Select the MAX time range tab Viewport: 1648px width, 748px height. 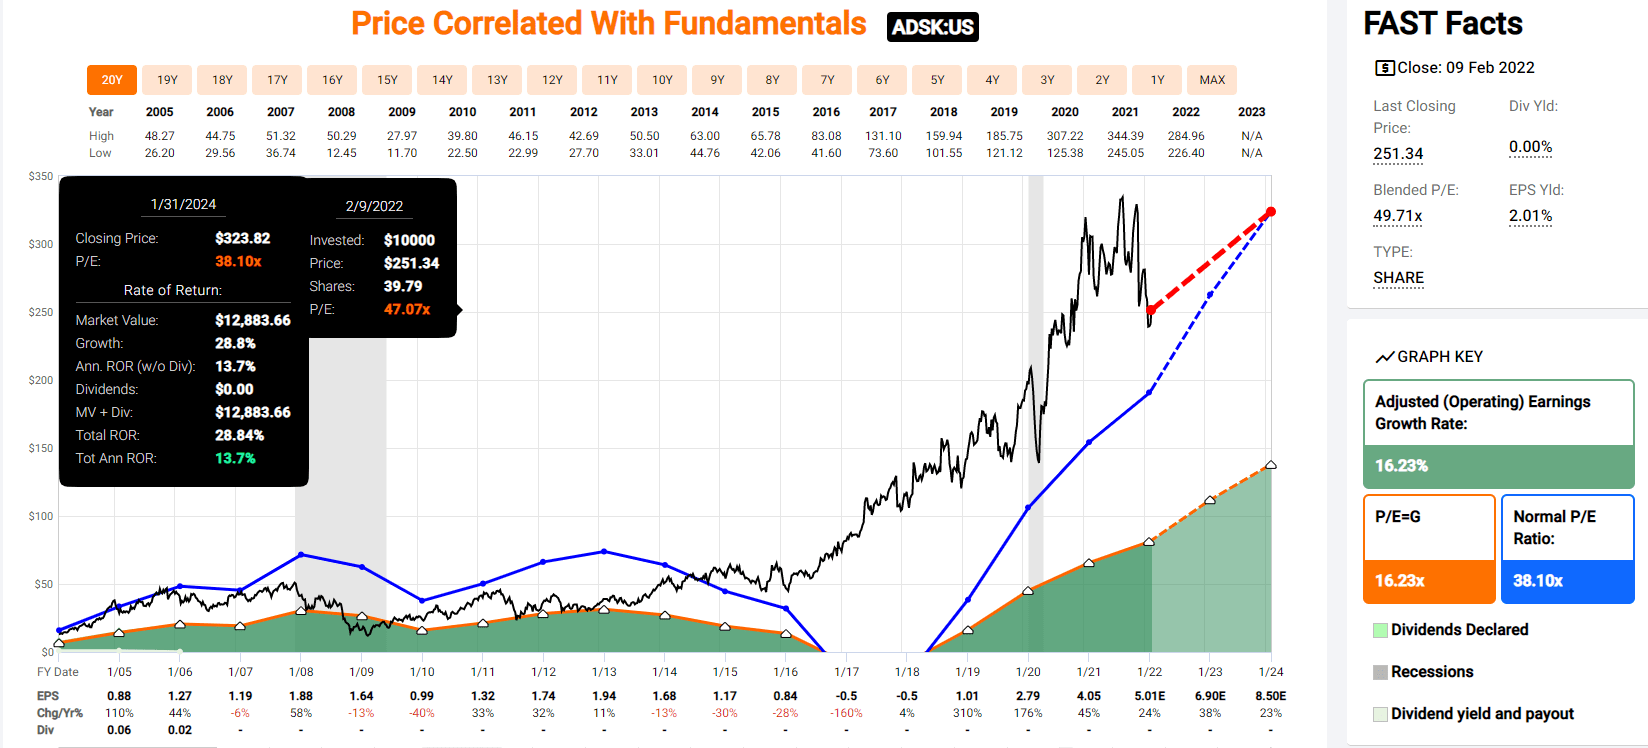click(x=1212, y=80)
